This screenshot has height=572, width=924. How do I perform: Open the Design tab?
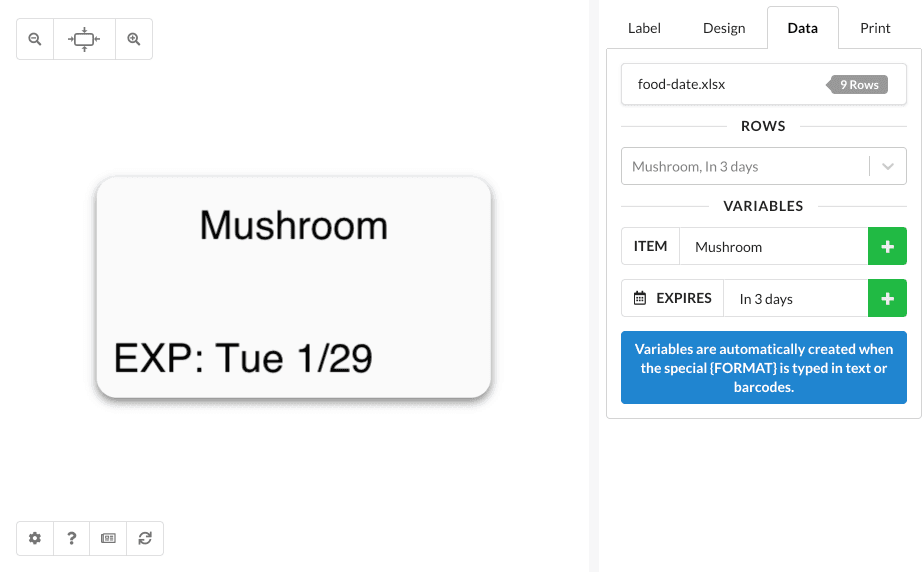(x=724, y=28)
